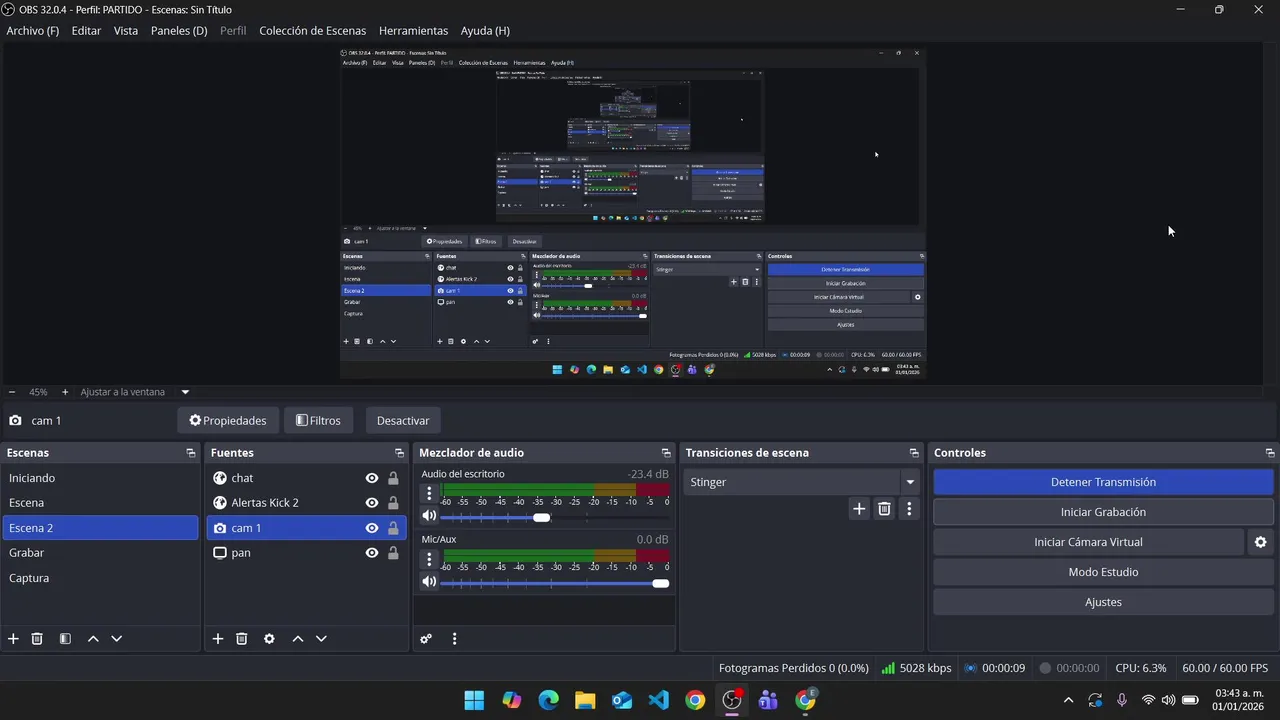Open audio mixer toolbar three-dot menu
This screenshot has width=1280, height=720.
(454, 639)
